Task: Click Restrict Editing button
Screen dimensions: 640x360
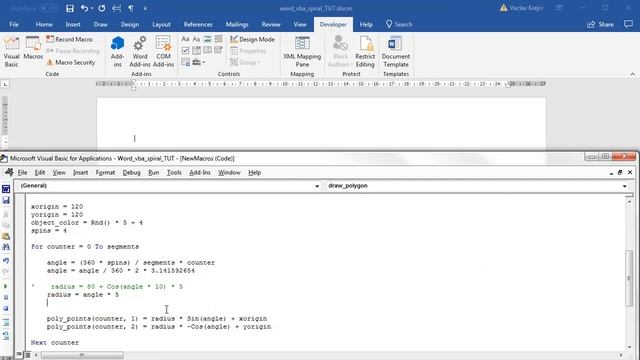Action: pyautogui.click(x=365, y=51)
